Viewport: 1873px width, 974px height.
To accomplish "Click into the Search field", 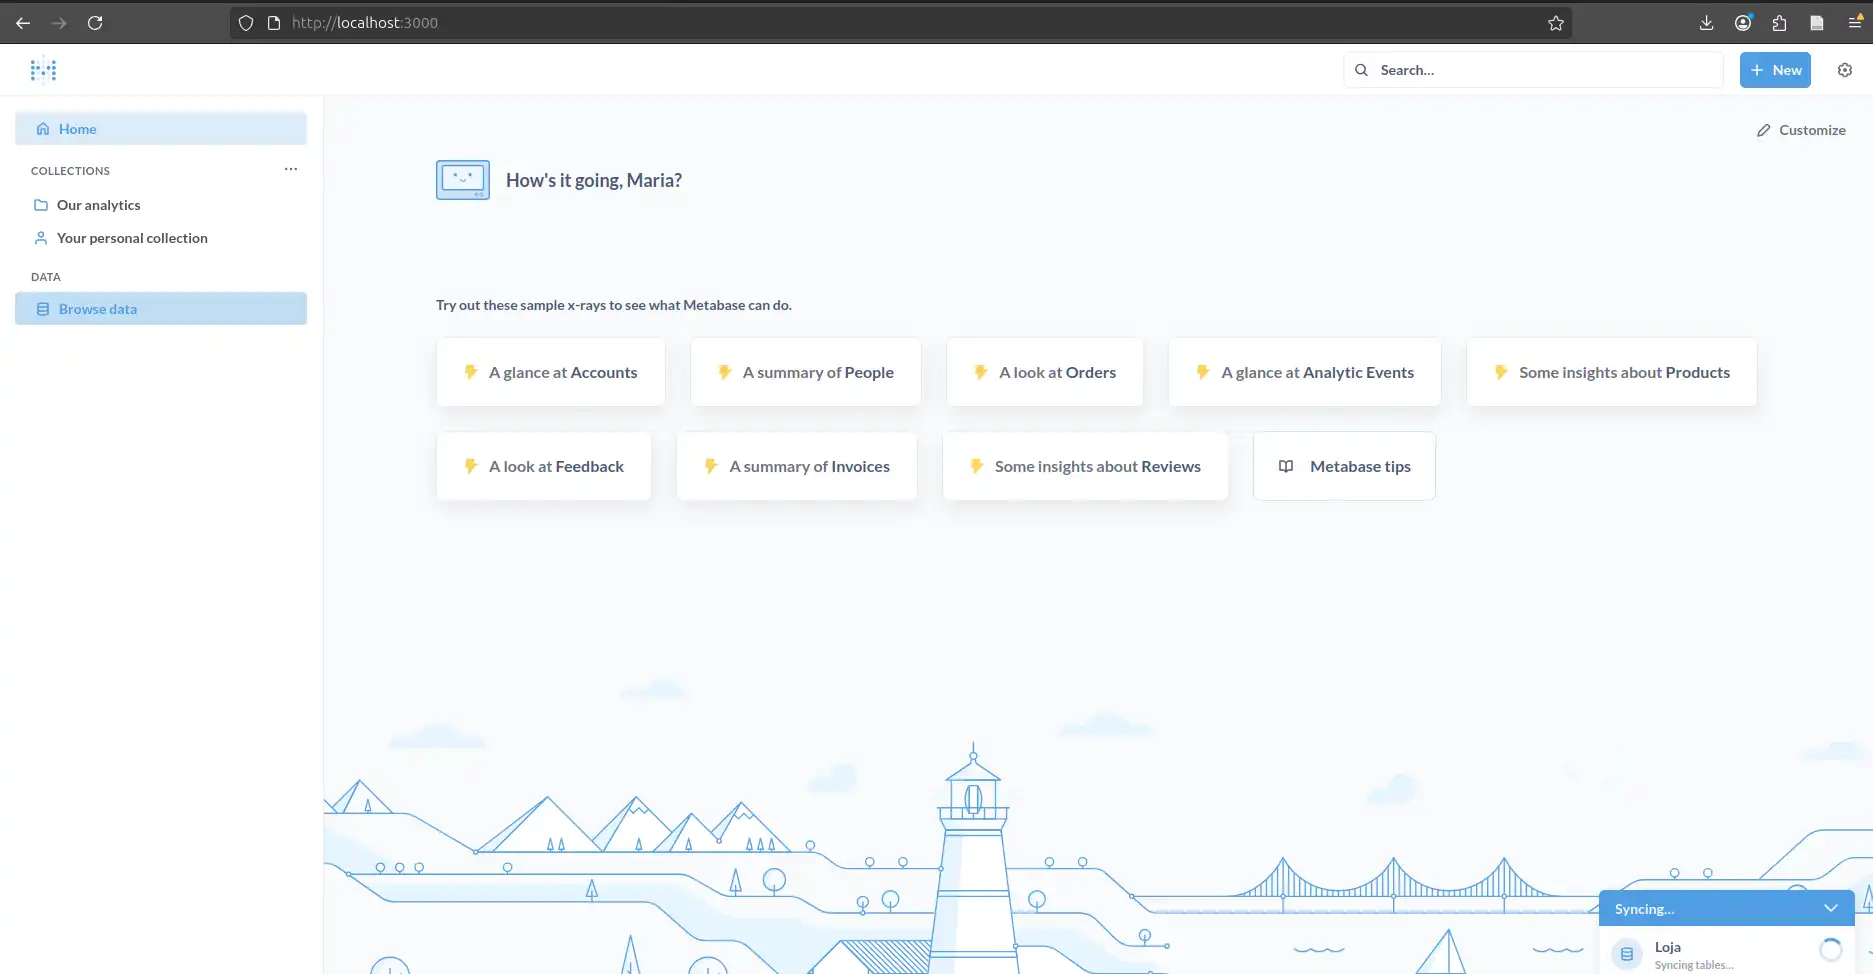I will (x=1534, y=70).
